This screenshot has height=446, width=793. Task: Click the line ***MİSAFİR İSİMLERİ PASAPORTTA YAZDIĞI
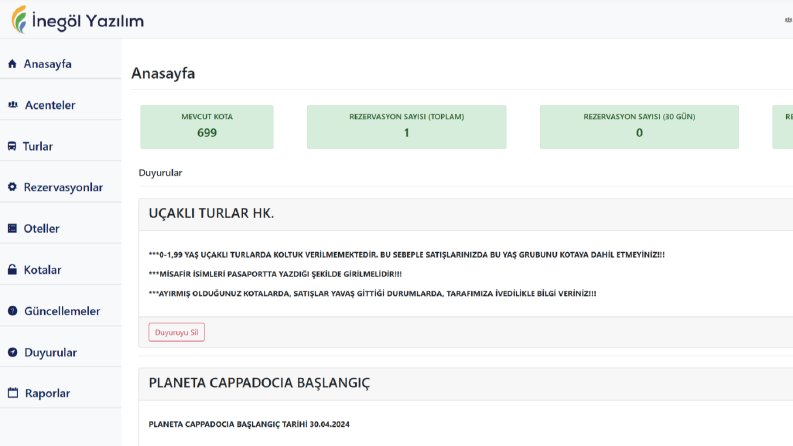(275, 274)
